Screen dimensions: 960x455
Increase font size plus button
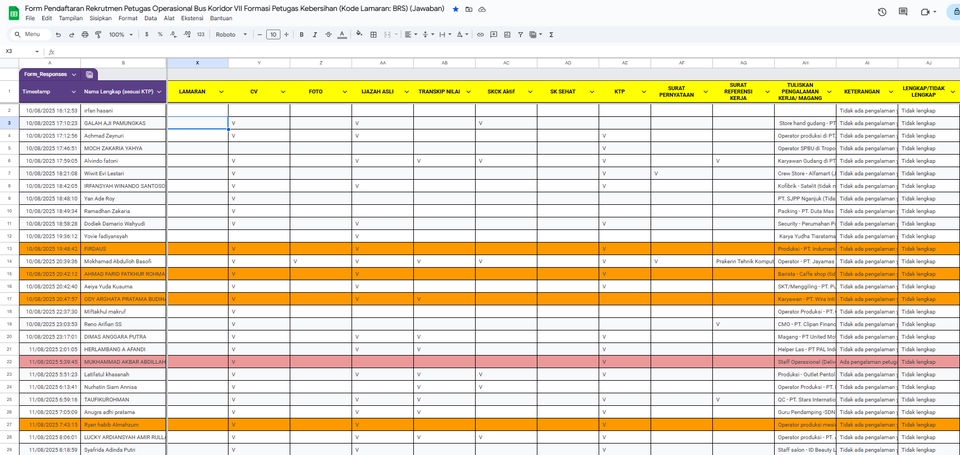pyautogui.click(x=287, y=35)
